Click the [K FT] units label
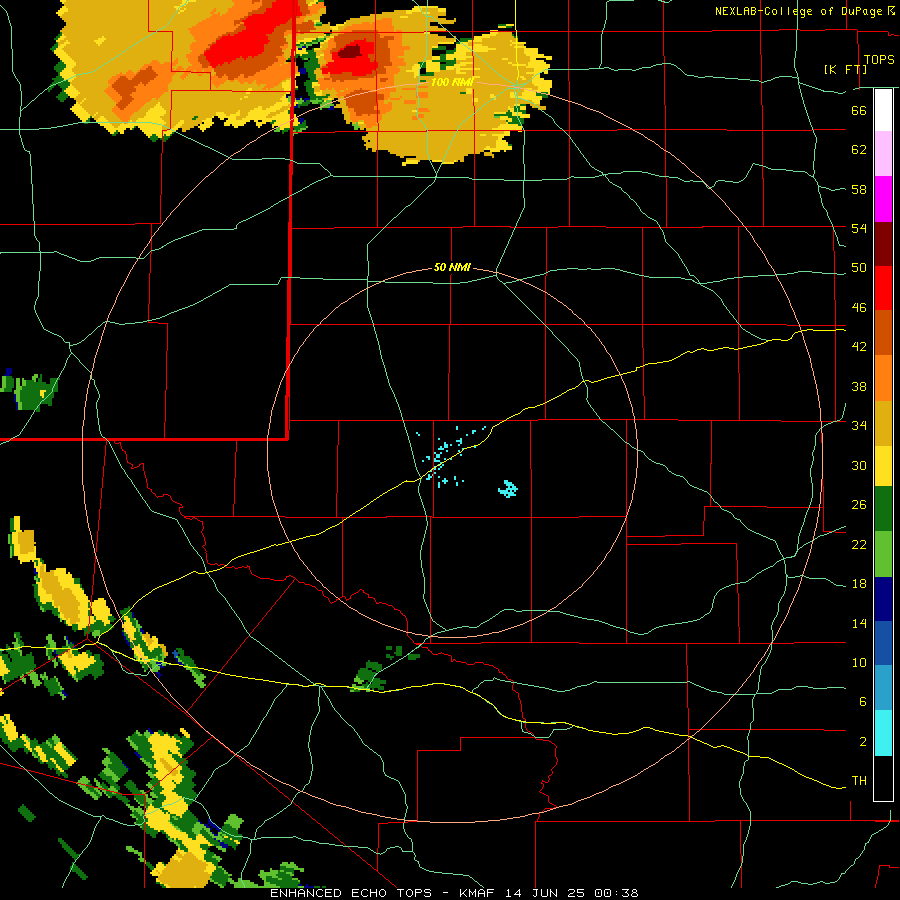The height and width of the screenshot is (900, 900). tap(845, 69)
